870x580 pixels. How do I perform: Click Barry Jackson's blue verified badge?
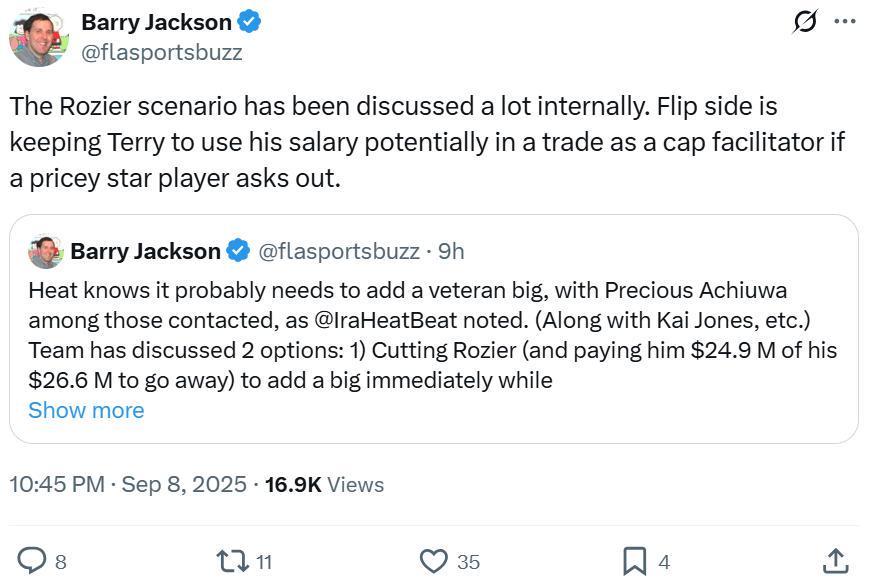point(251,21)
